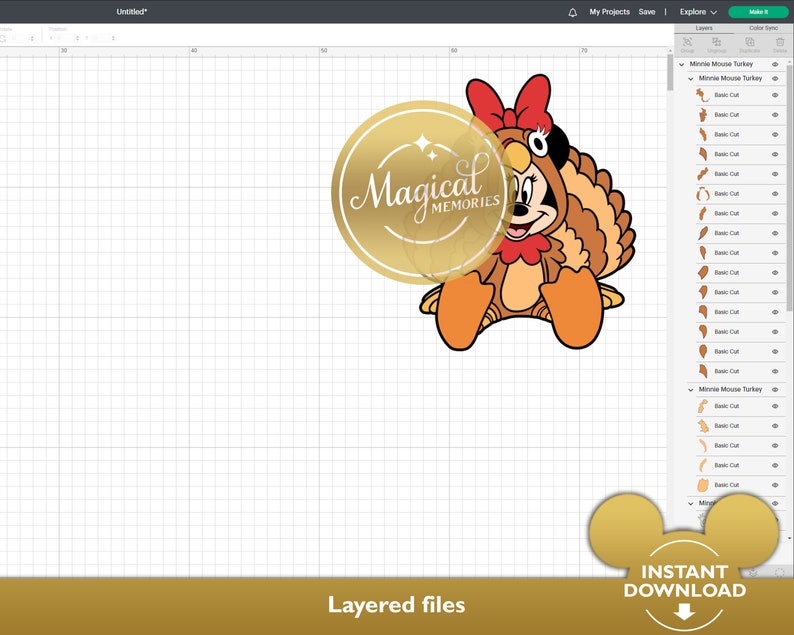This screenshot has height=635, width=794.
Task: Click the Basic Cut label of fourth layer in second subgroup
Action: click(727, 465)
